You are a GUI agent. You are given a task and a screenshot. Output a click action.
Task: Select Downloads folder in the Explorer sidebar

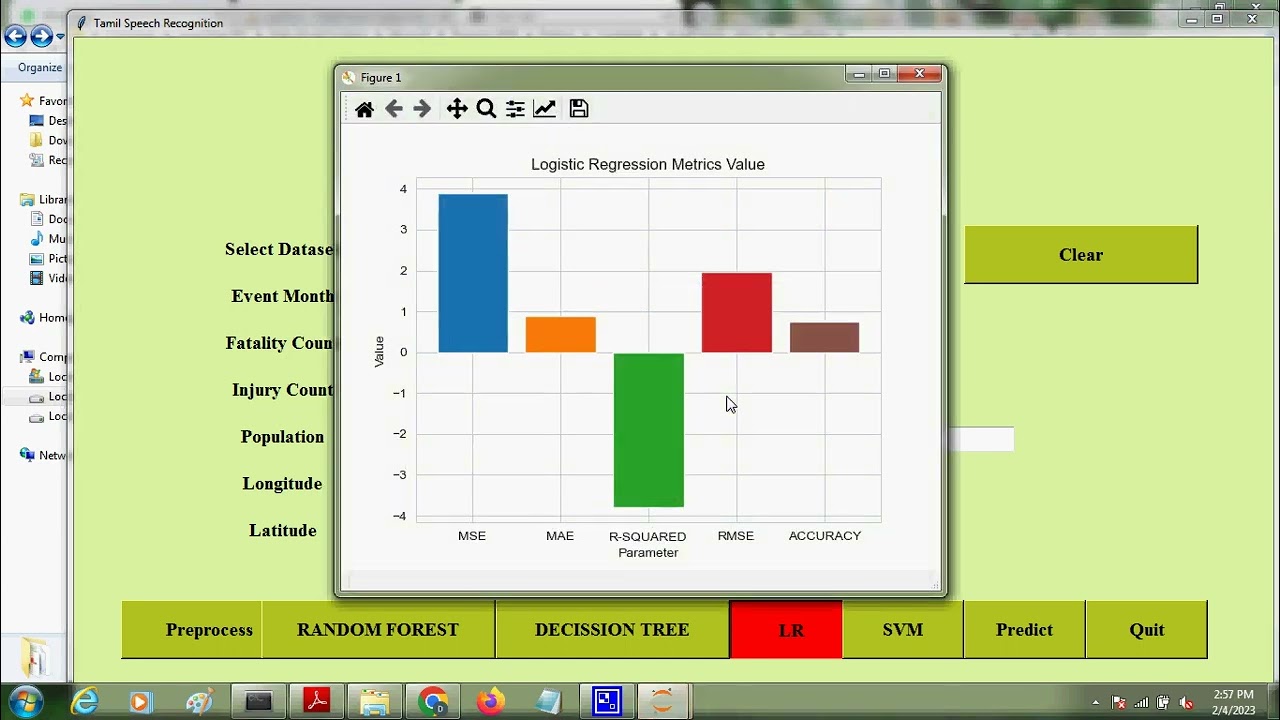pos(48,140)
